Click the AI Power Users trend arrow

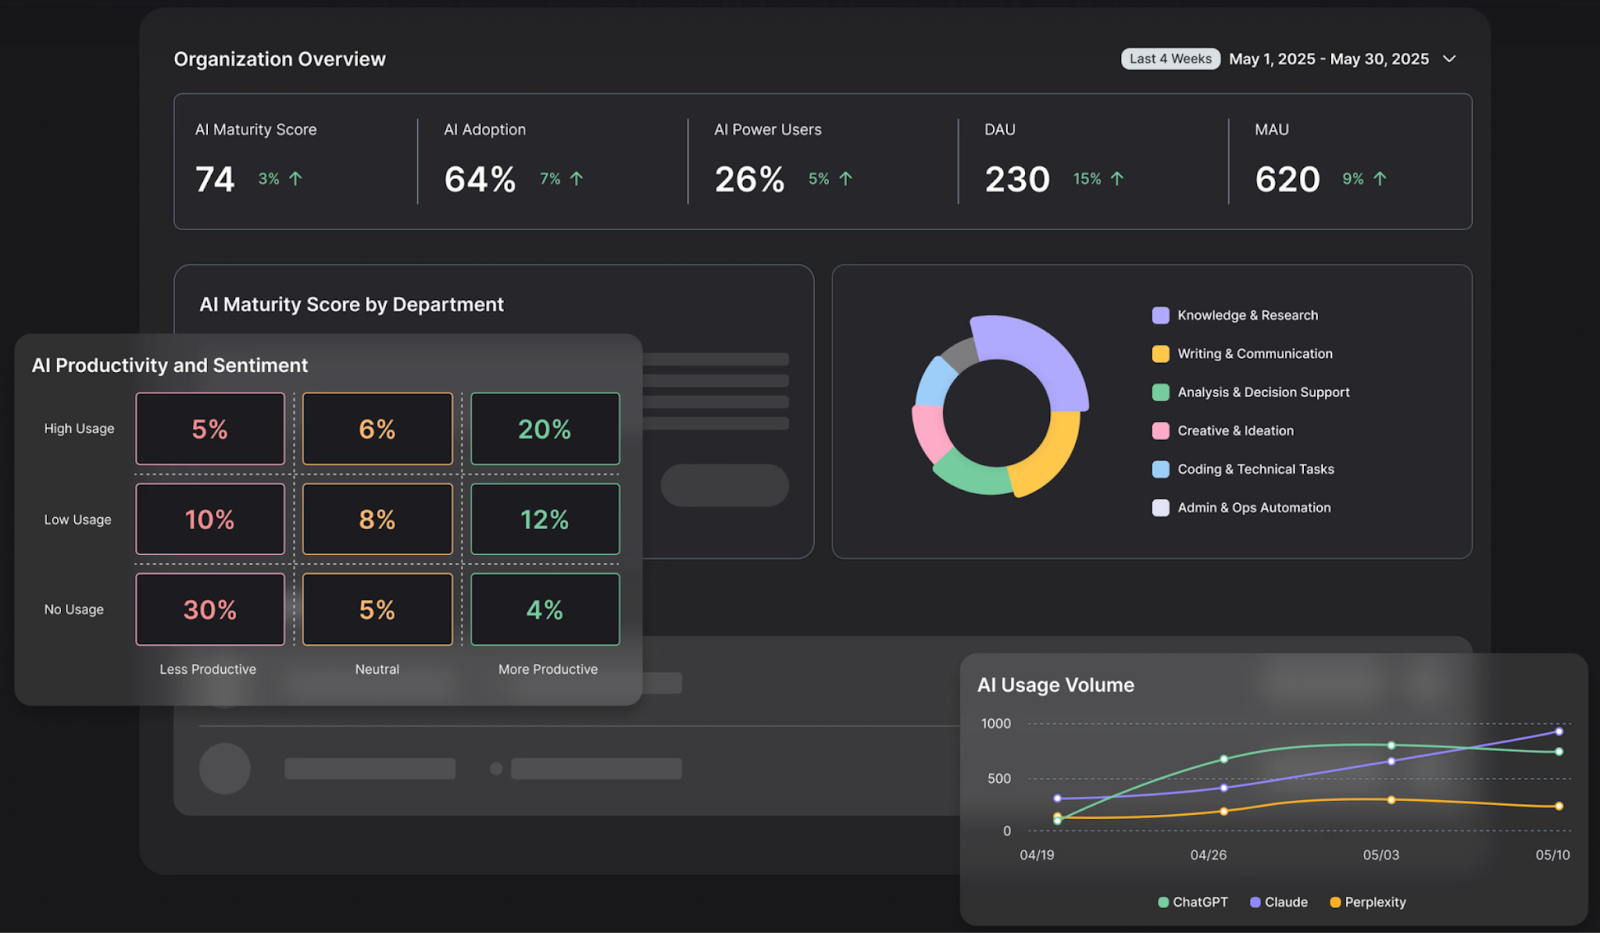click(846, 179)
